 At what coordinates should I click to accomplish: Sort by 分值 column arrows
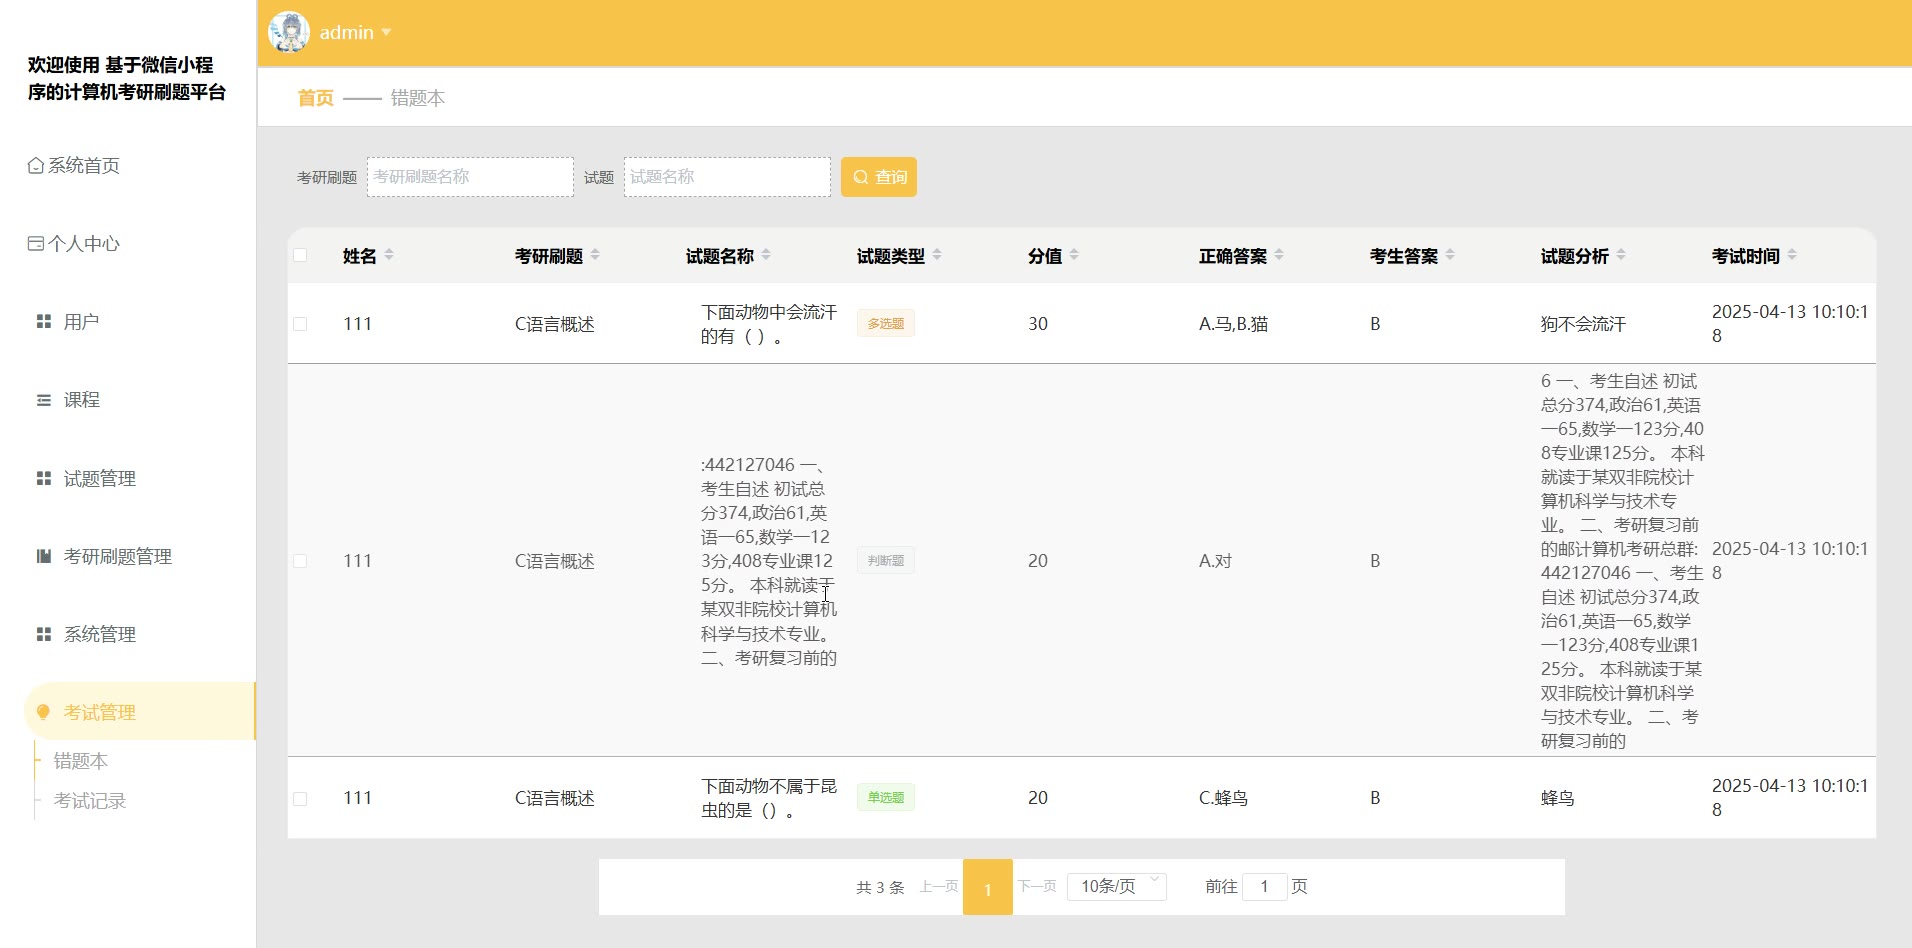point(1074,255)
